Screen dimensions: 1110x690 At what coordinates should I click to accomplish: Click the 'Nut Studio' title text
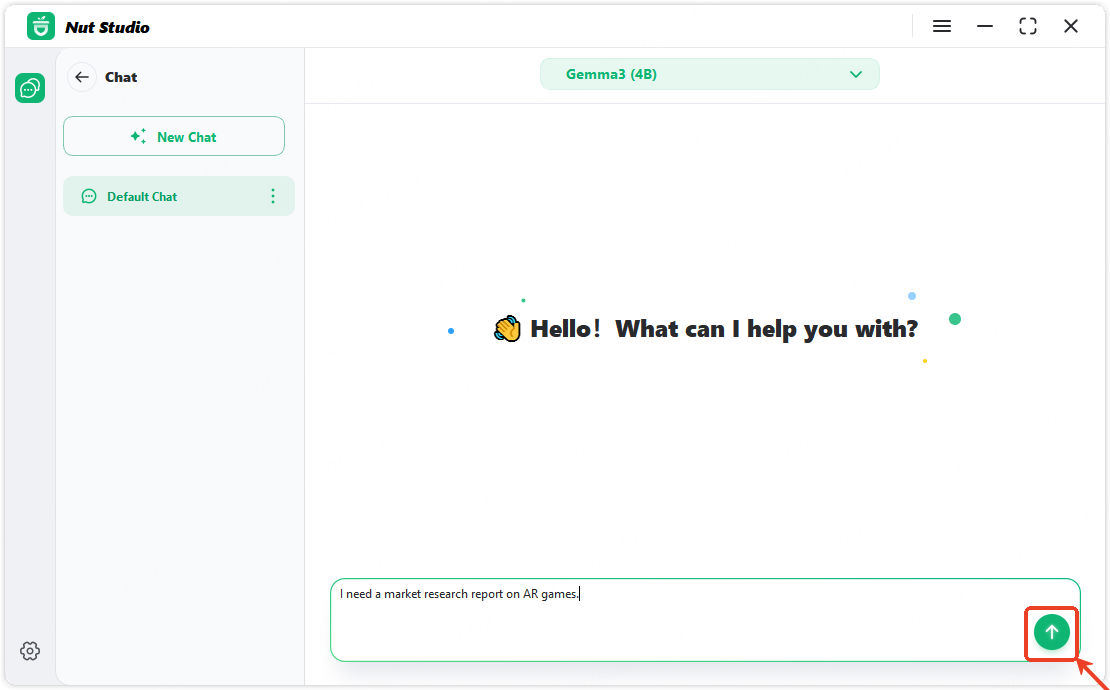pyautogui.click(x=108, y=28)
